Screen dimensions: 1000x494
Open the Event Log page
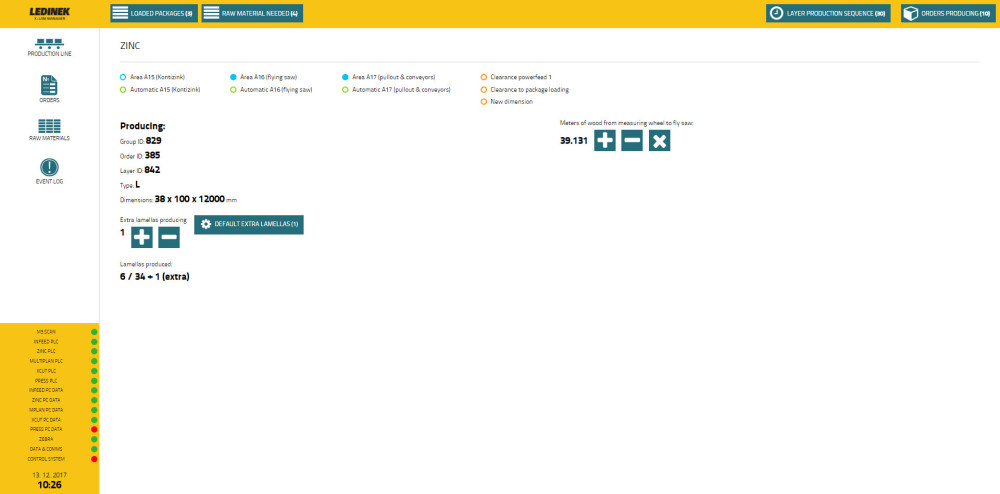coord(49,171)
